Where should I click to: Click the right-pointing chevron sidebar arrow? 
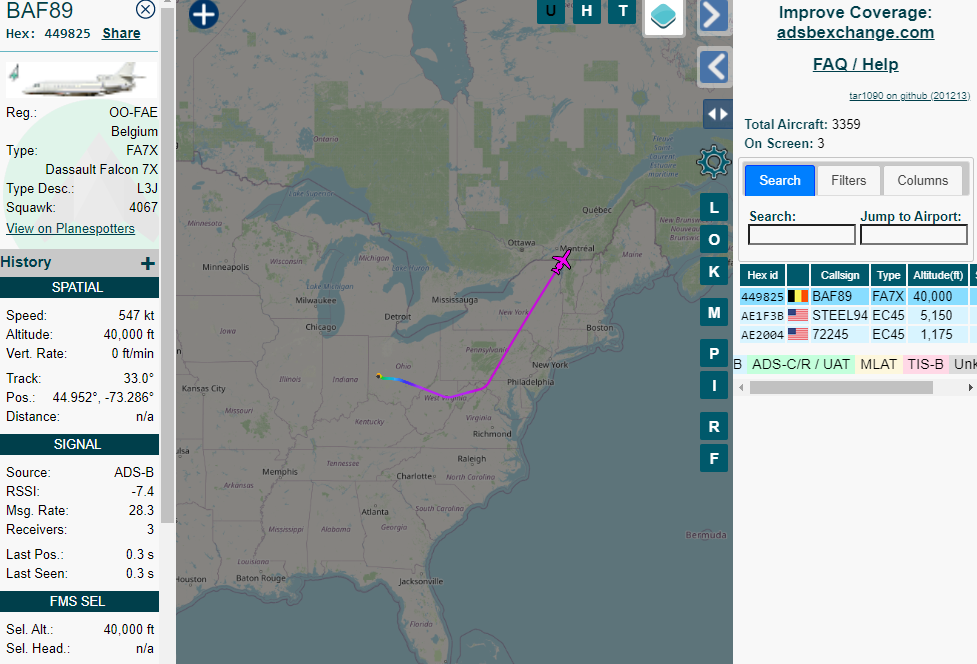714,16
